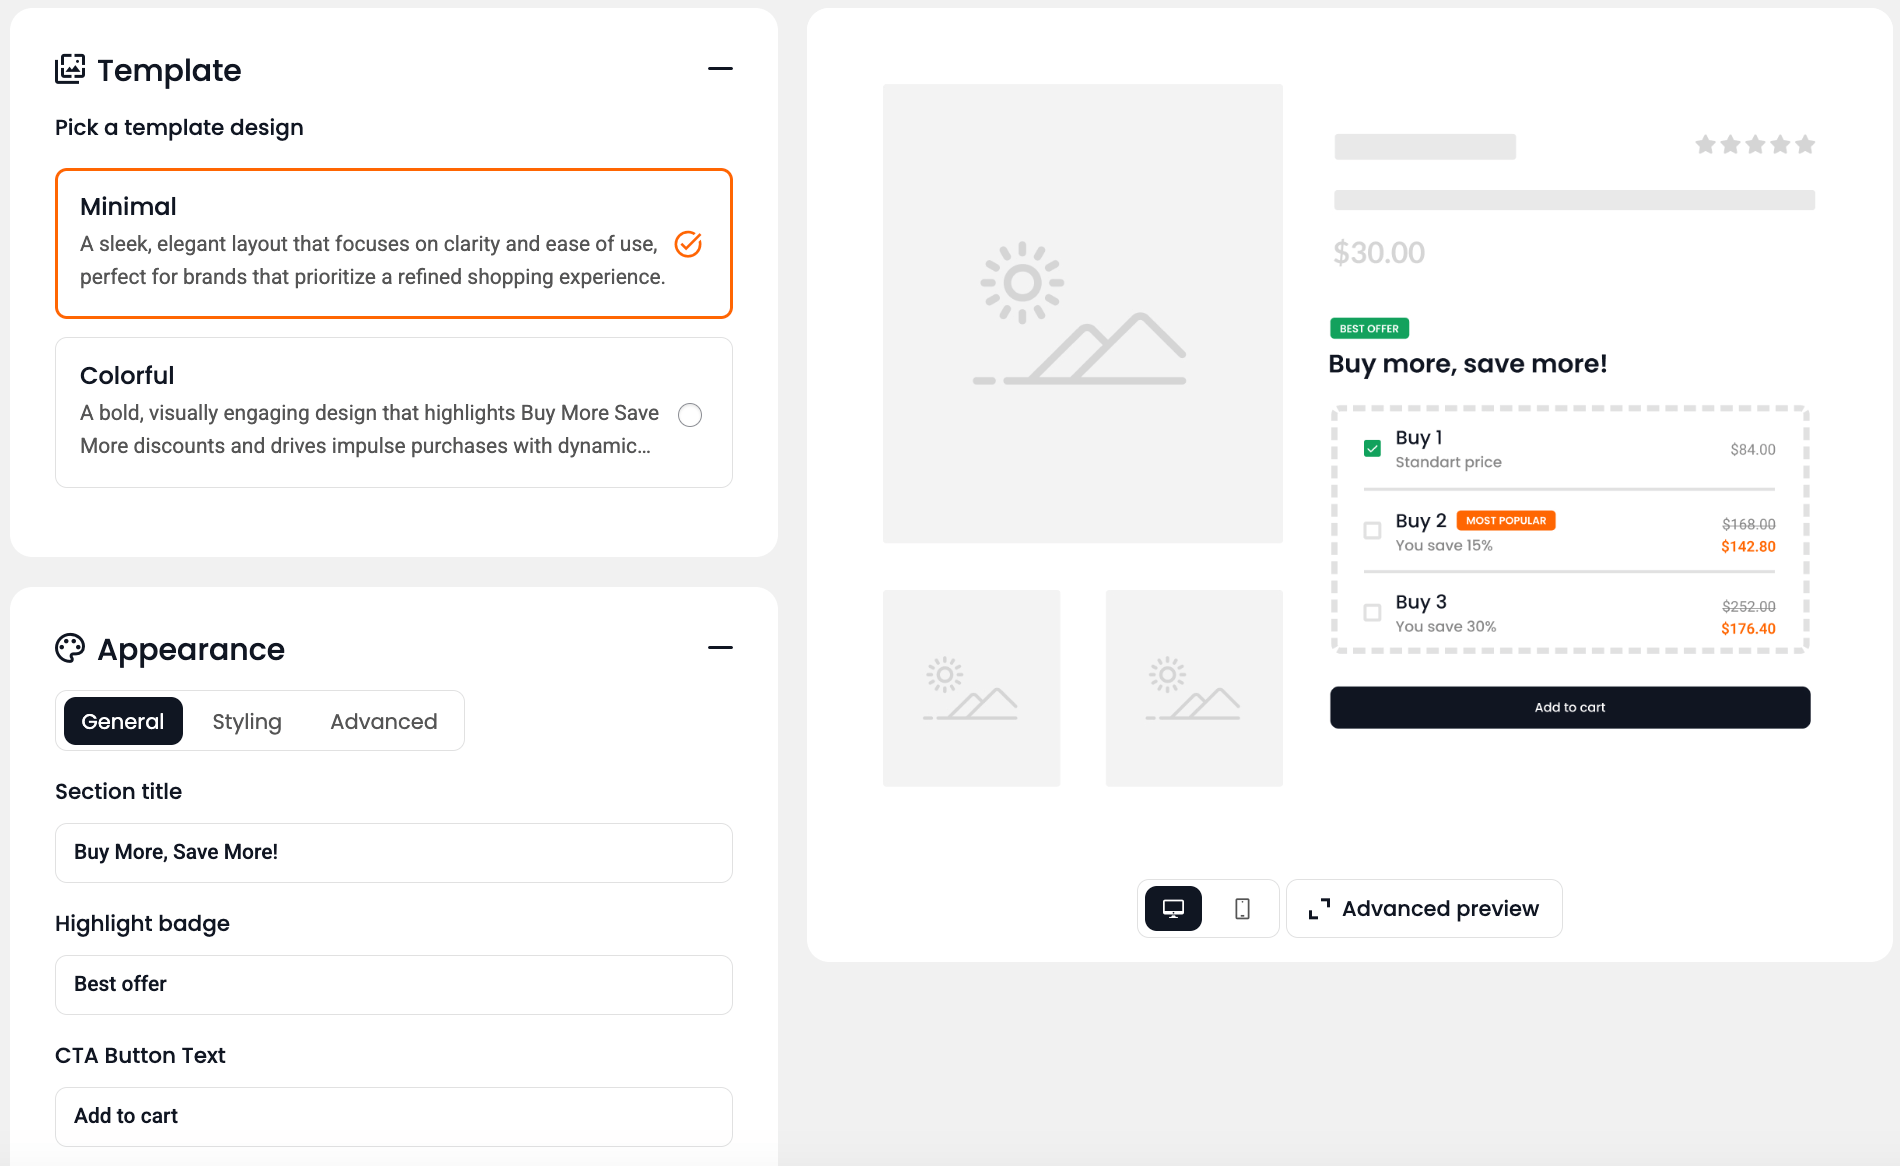
Task: Select the Colorful template radio option
Action: point(690,415)
